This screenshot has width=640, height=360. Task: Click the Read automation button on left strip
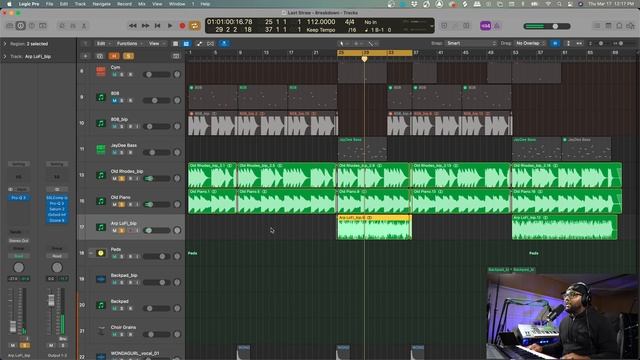pyautogui.click(x=18, y=256)
